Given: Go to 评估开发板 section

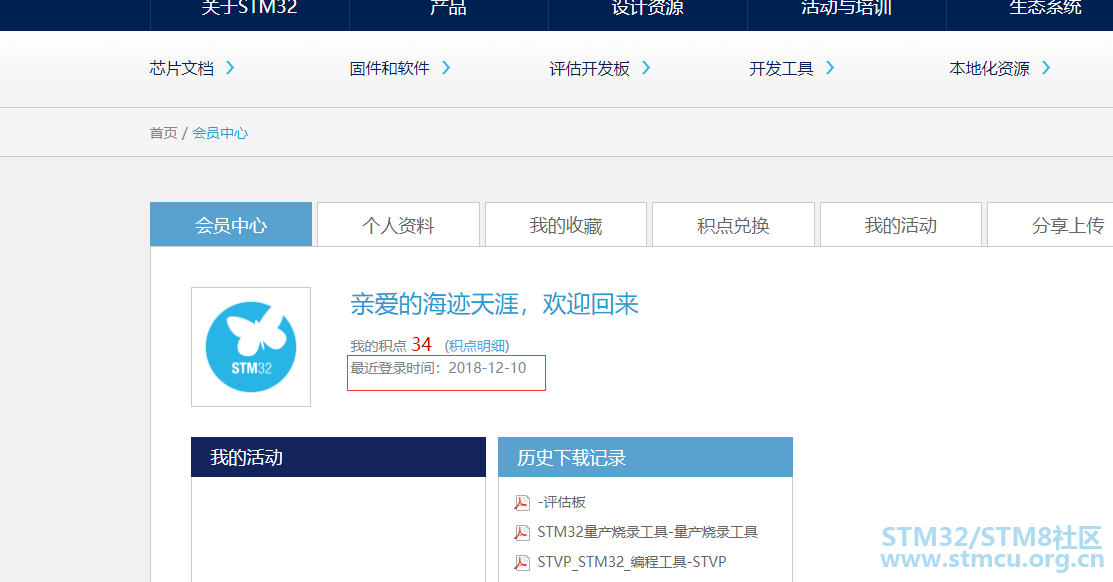Looking at the screenshot, I should 589,68.
